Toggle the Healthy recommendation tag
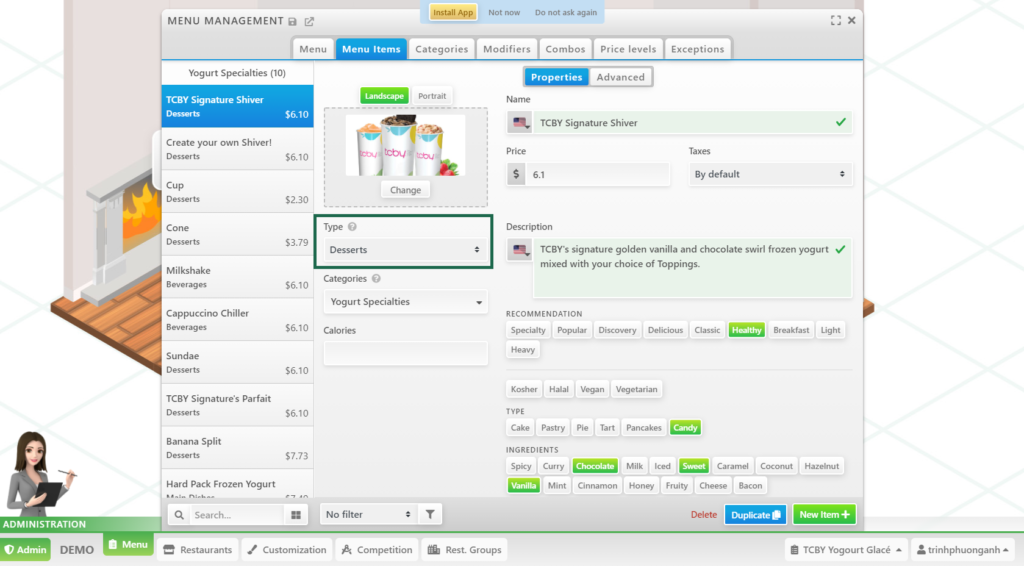The width and height of the screenshot is (1024, 566). click(x=746, y=330)
